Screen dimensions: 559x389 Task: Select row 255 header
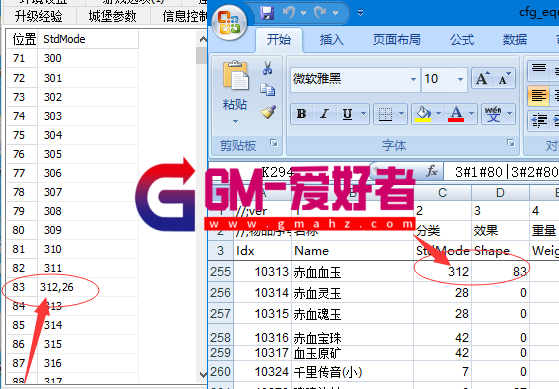pos(220,272)
